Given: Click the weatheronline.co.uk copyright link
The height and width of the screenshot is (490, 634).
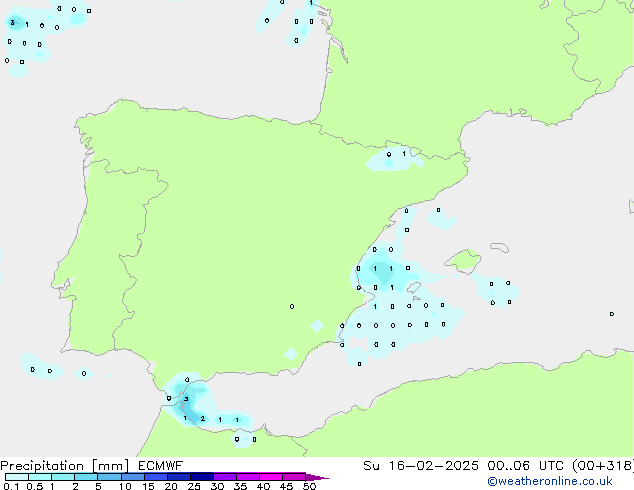Looking at the screenshot, I should 549,481.
